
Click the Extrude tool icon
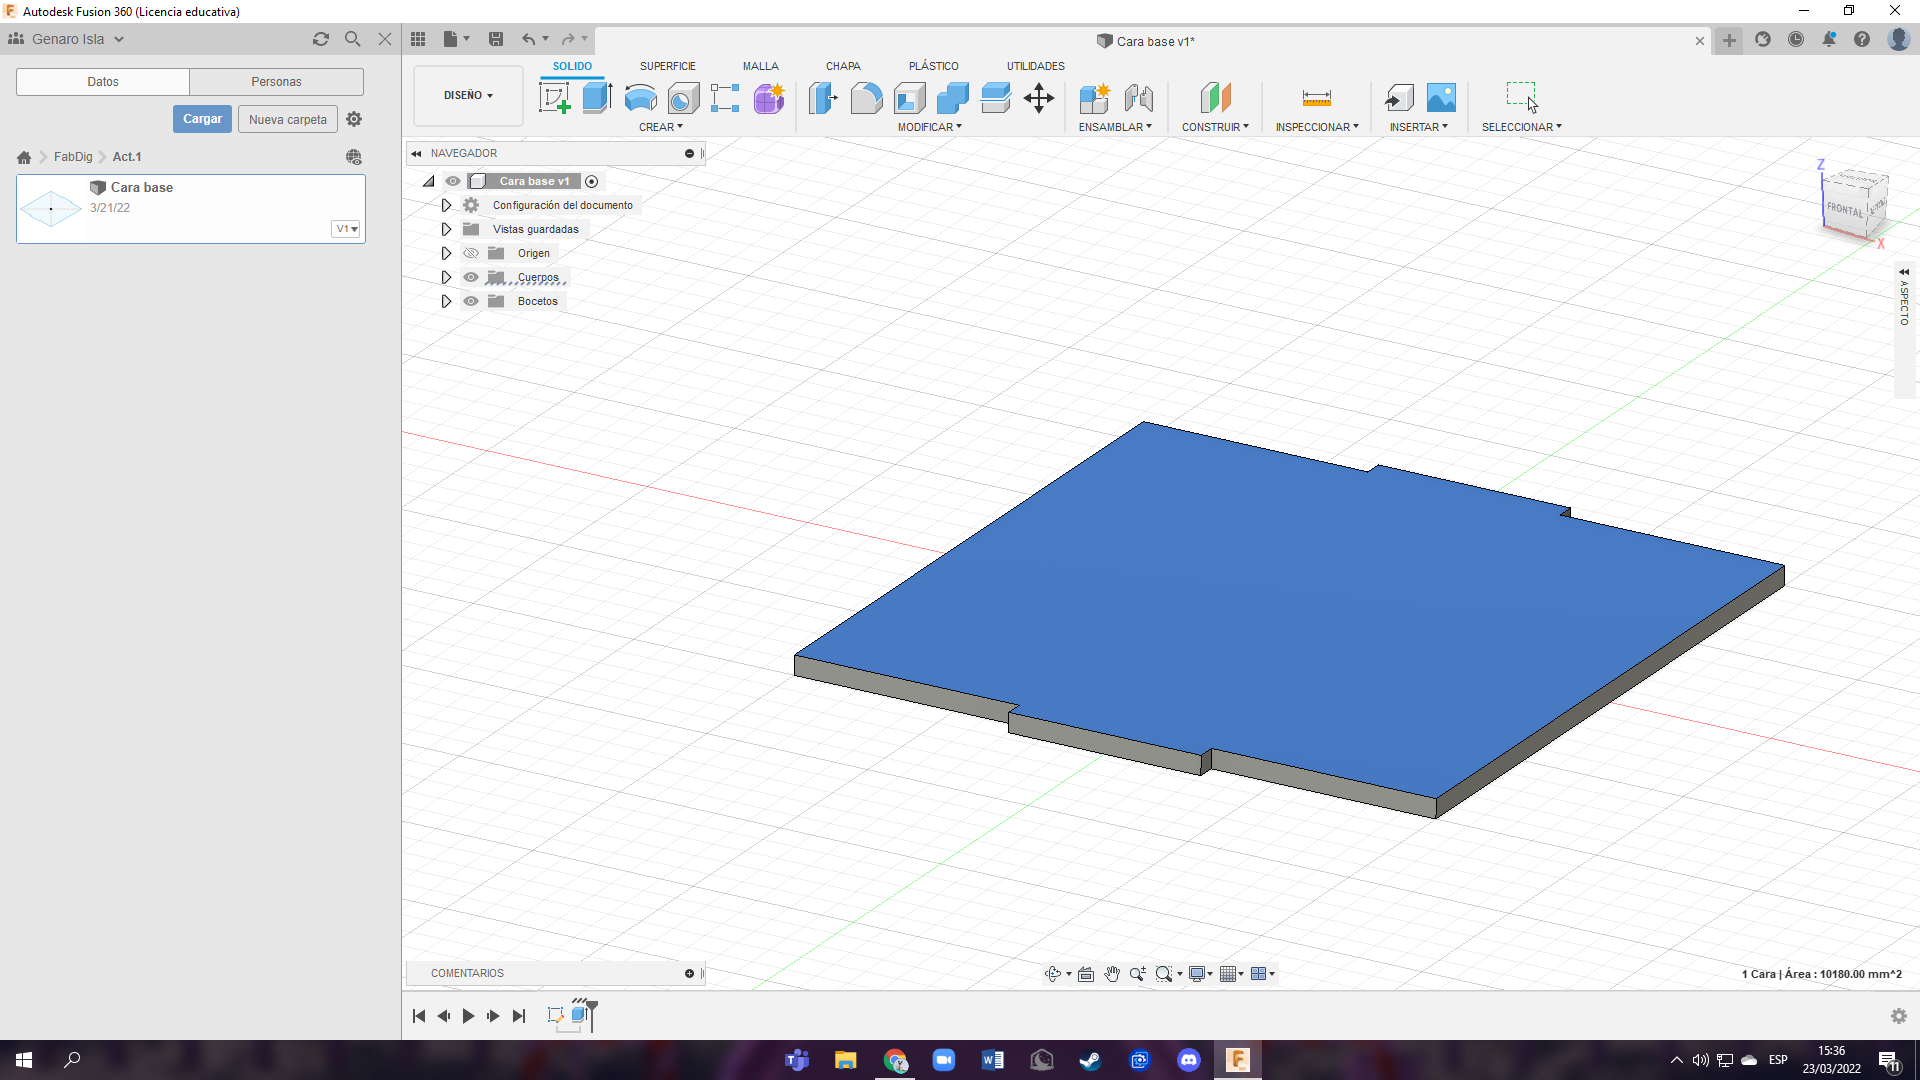597,98
